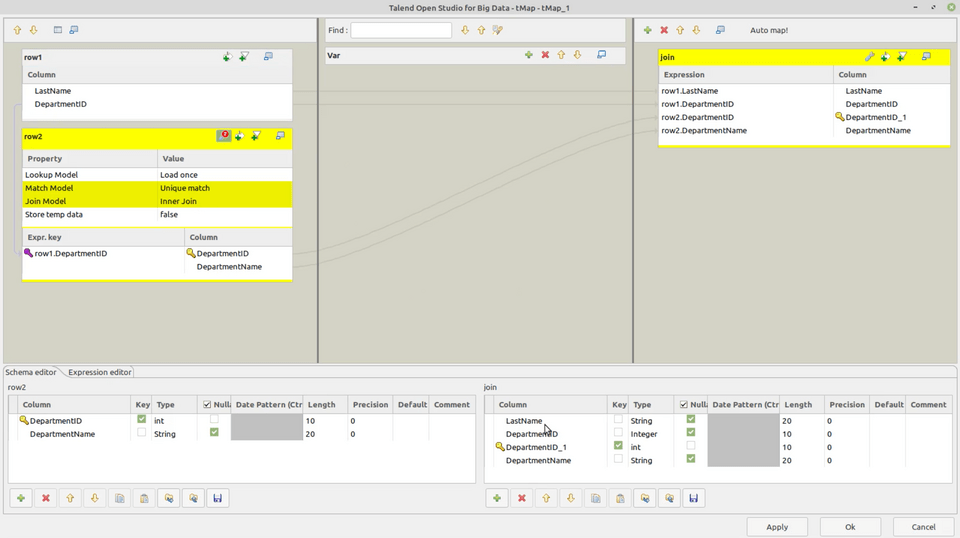Save the join schema using the floppy disk icon
This screenshot has height=538, width=960.
pyautogui.click(x=694, y=498)
